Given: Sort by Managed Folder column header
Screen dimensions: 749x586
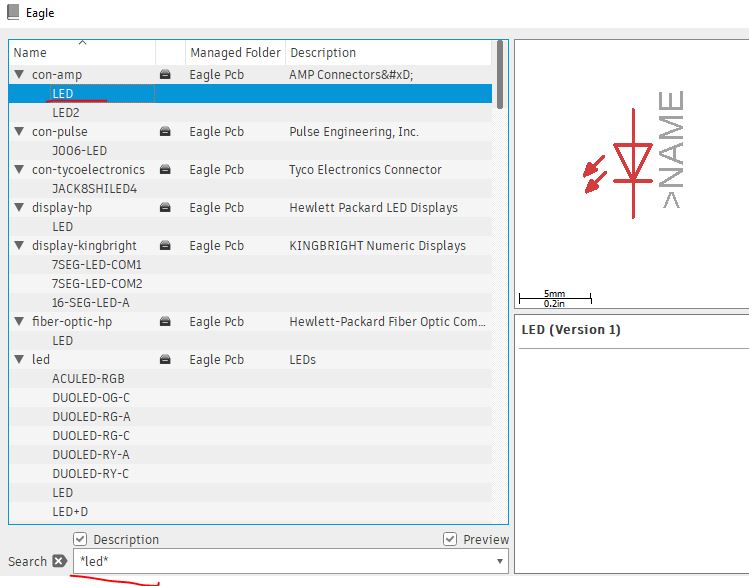Looking at the screenshot, I should (x=235, y=53).
